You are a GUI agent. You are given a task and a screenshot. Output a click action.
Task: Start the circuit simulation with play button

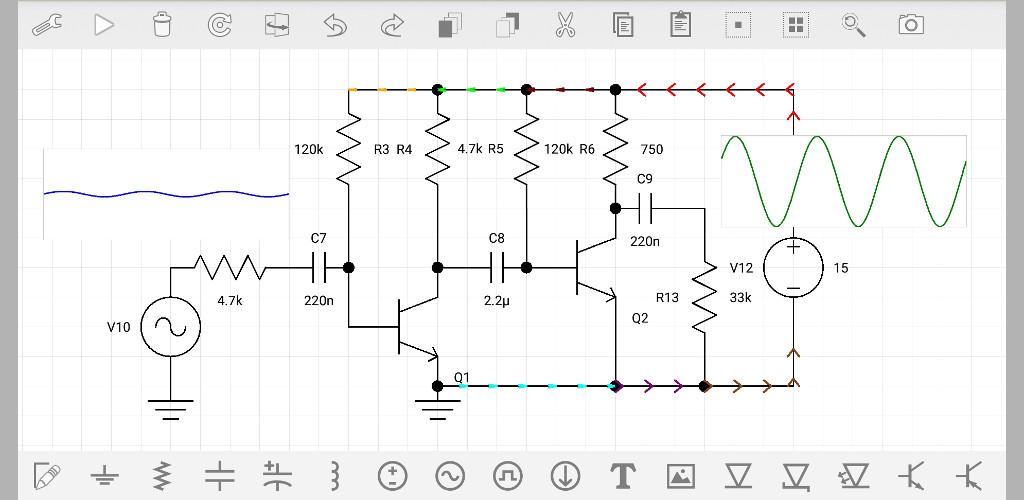tap(104, 25)
